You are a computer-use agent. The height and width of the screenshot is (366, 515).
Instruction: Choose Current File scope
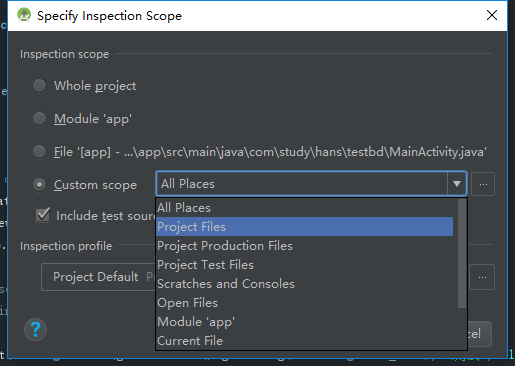305,341
